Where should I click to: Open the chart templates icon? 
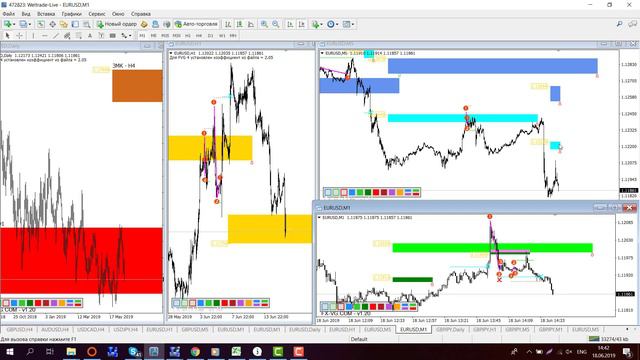click(x=346, y=24)
